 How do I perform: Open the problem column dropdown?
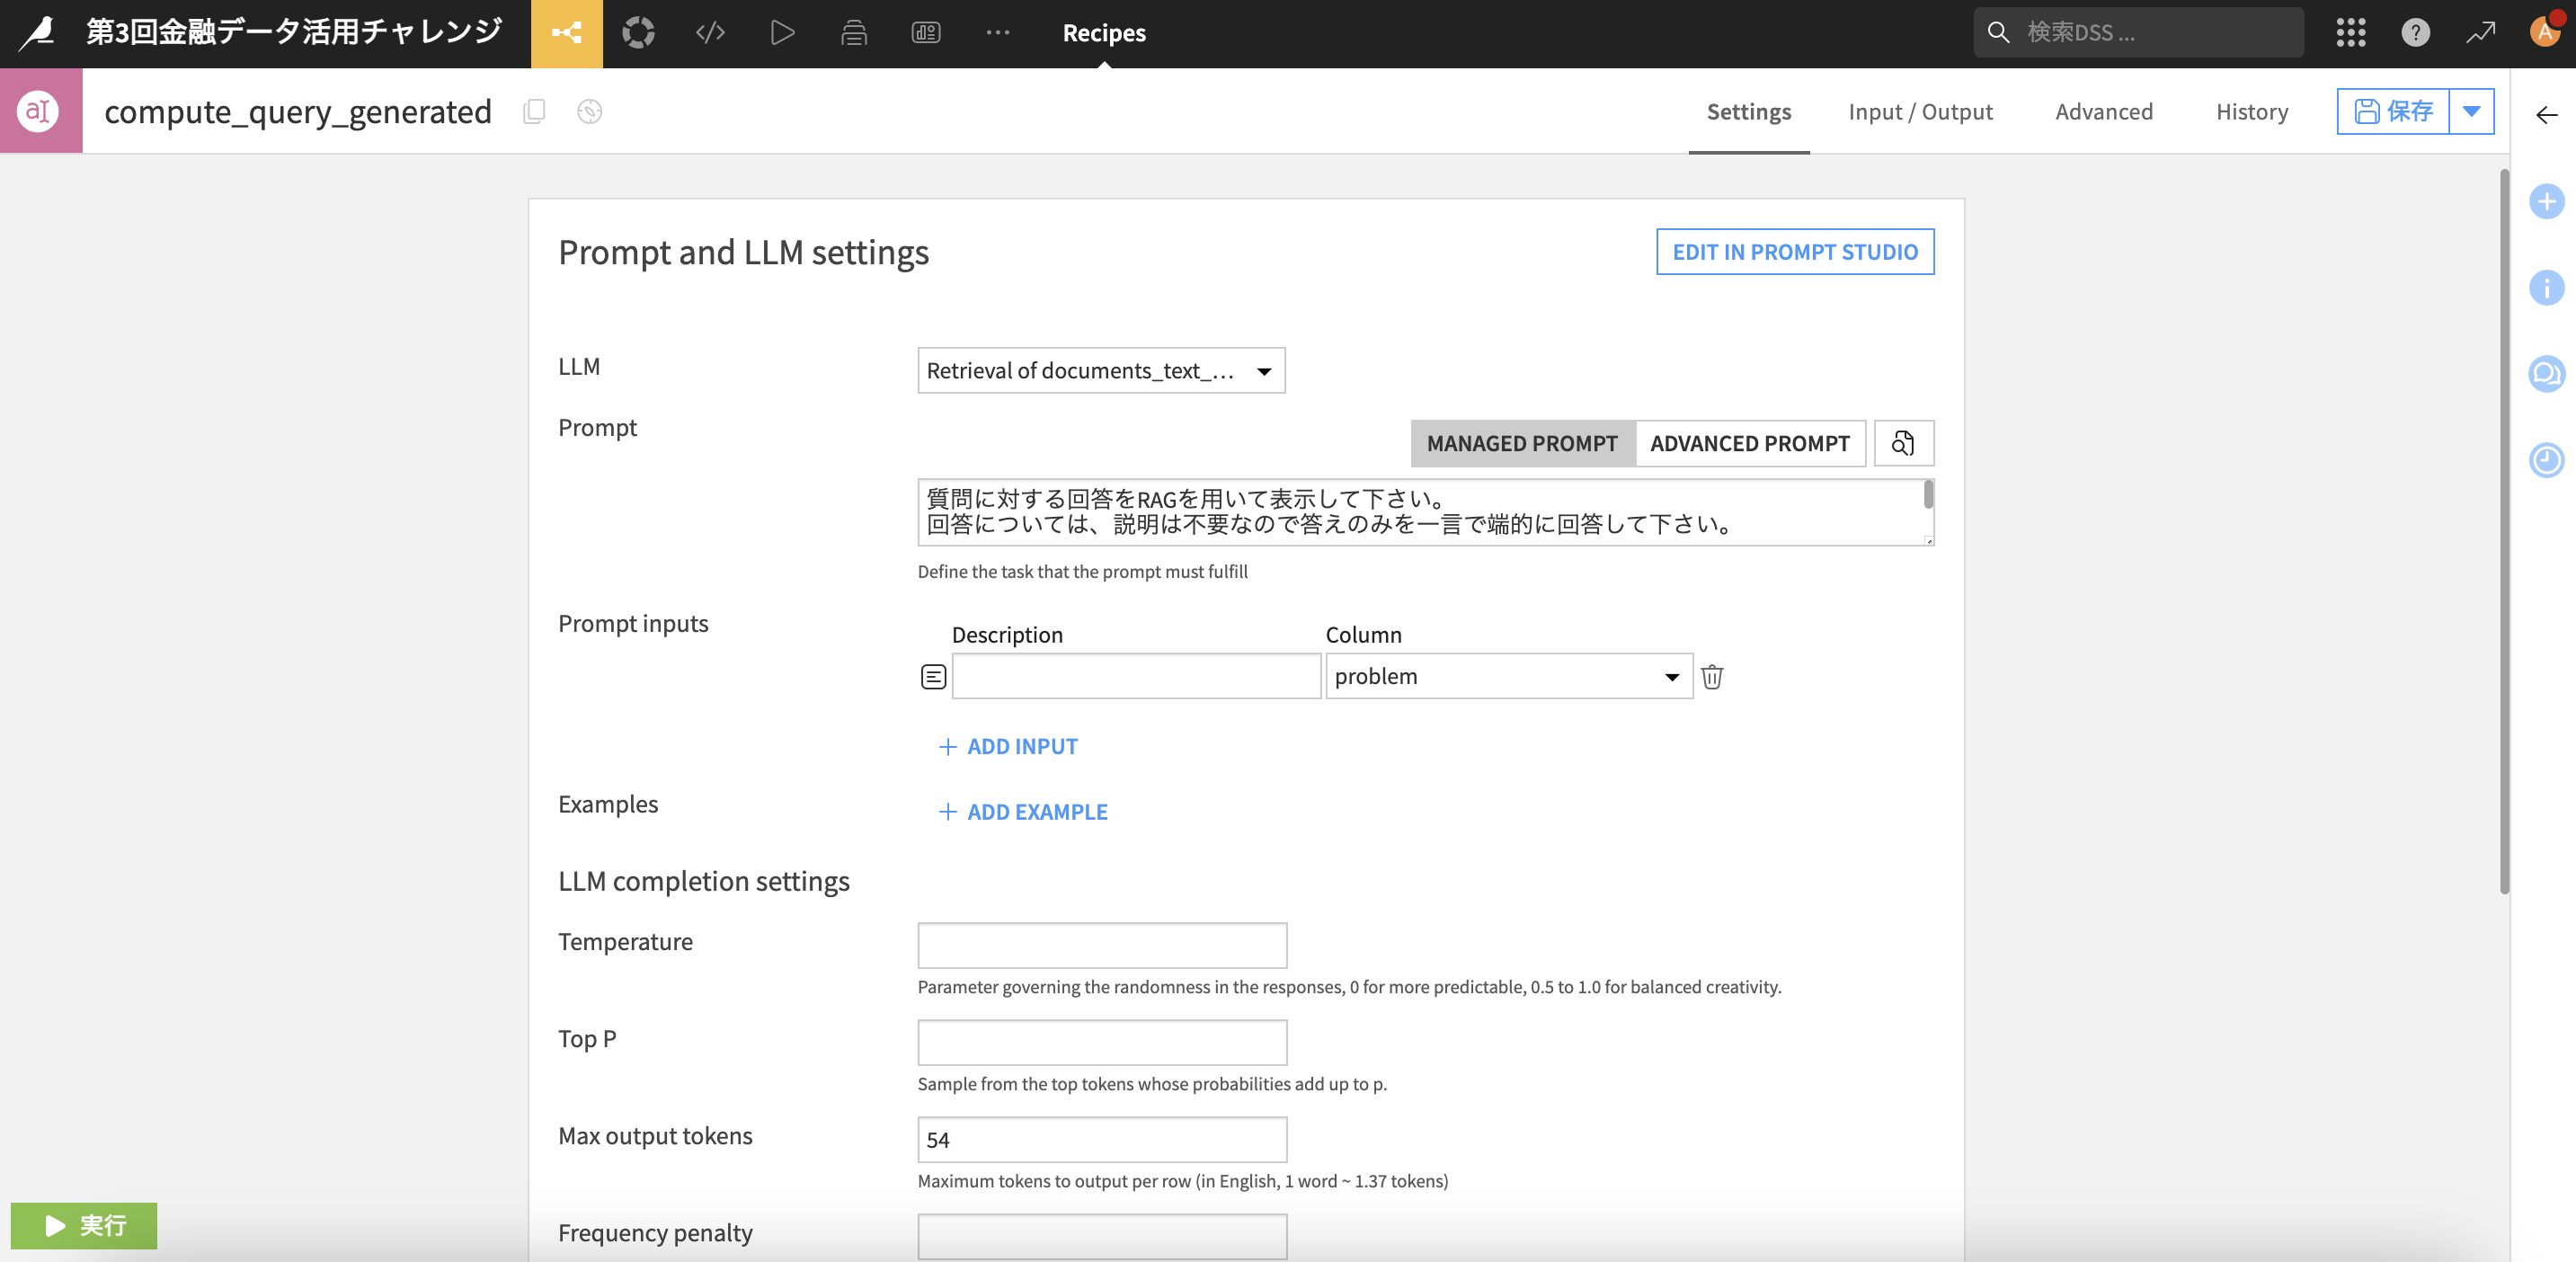coord(1507,677)
